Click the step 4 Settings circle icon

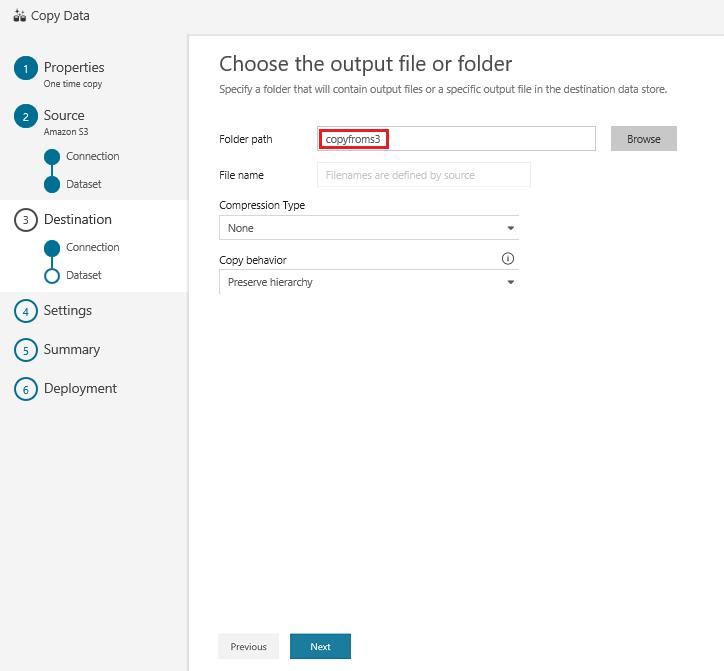click(x=26, y=311)
